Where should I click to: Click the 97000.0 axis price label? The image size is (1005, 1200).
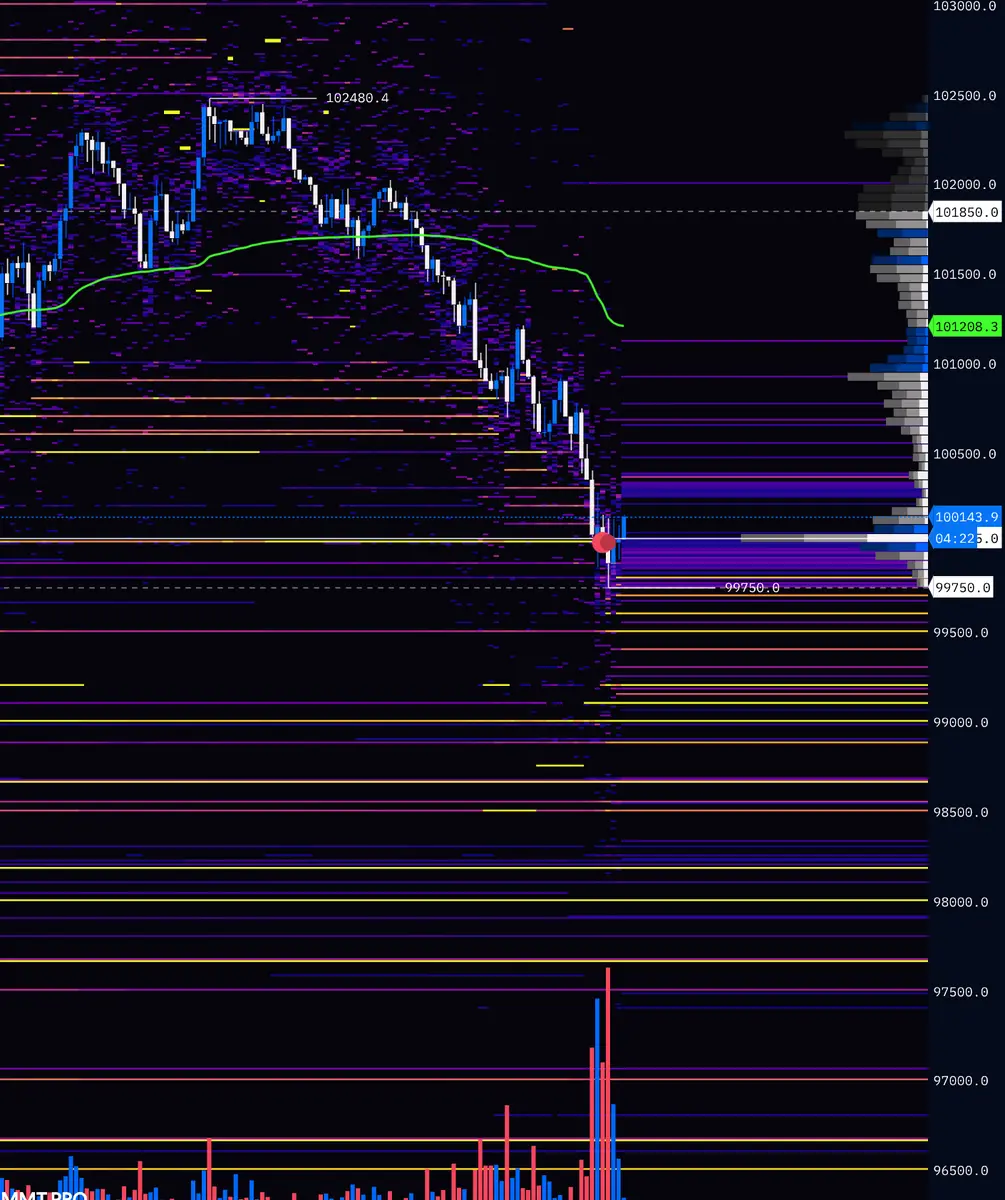pyautogui.click(x=961, y=1081)
